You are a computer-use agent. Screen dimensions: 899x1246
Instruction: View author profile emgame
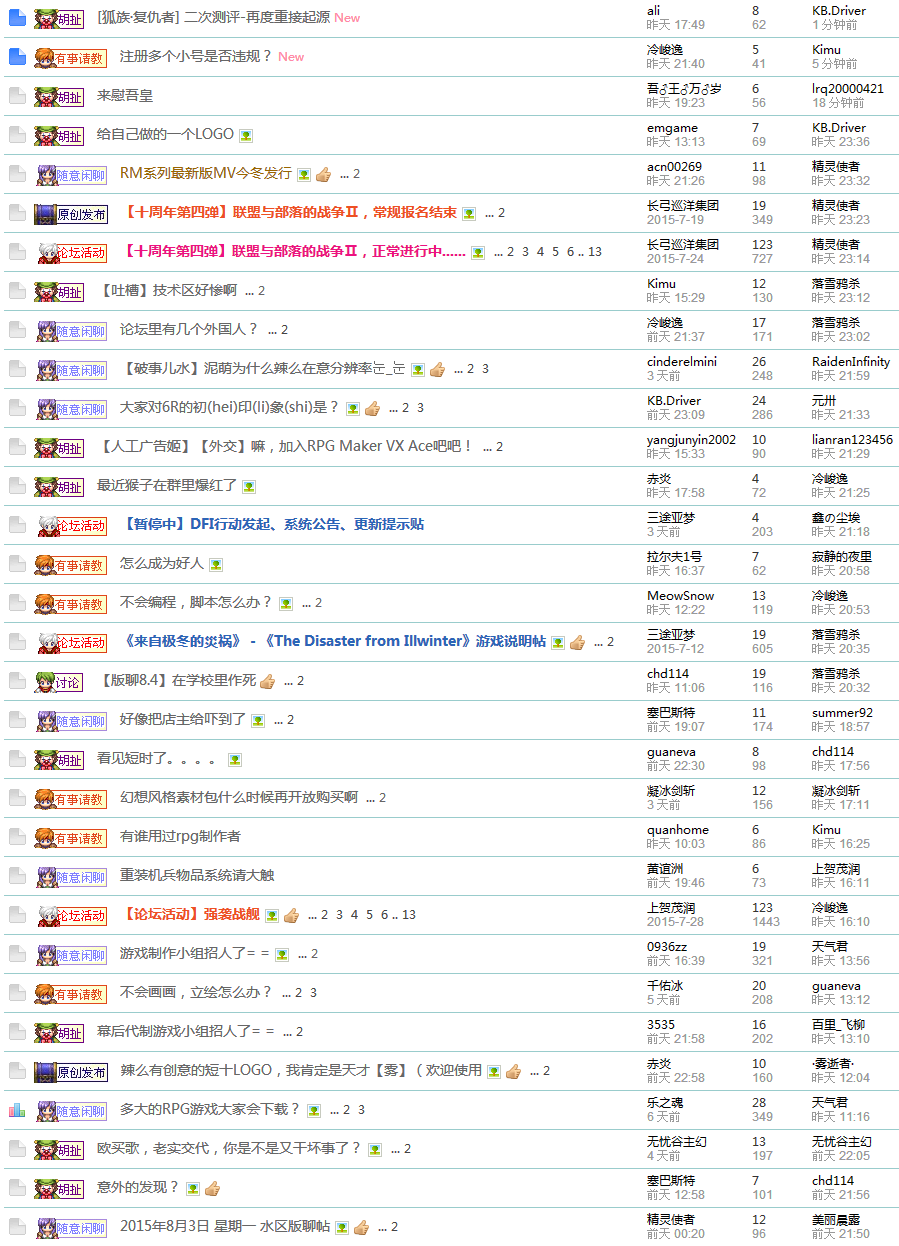coord(672,128)
